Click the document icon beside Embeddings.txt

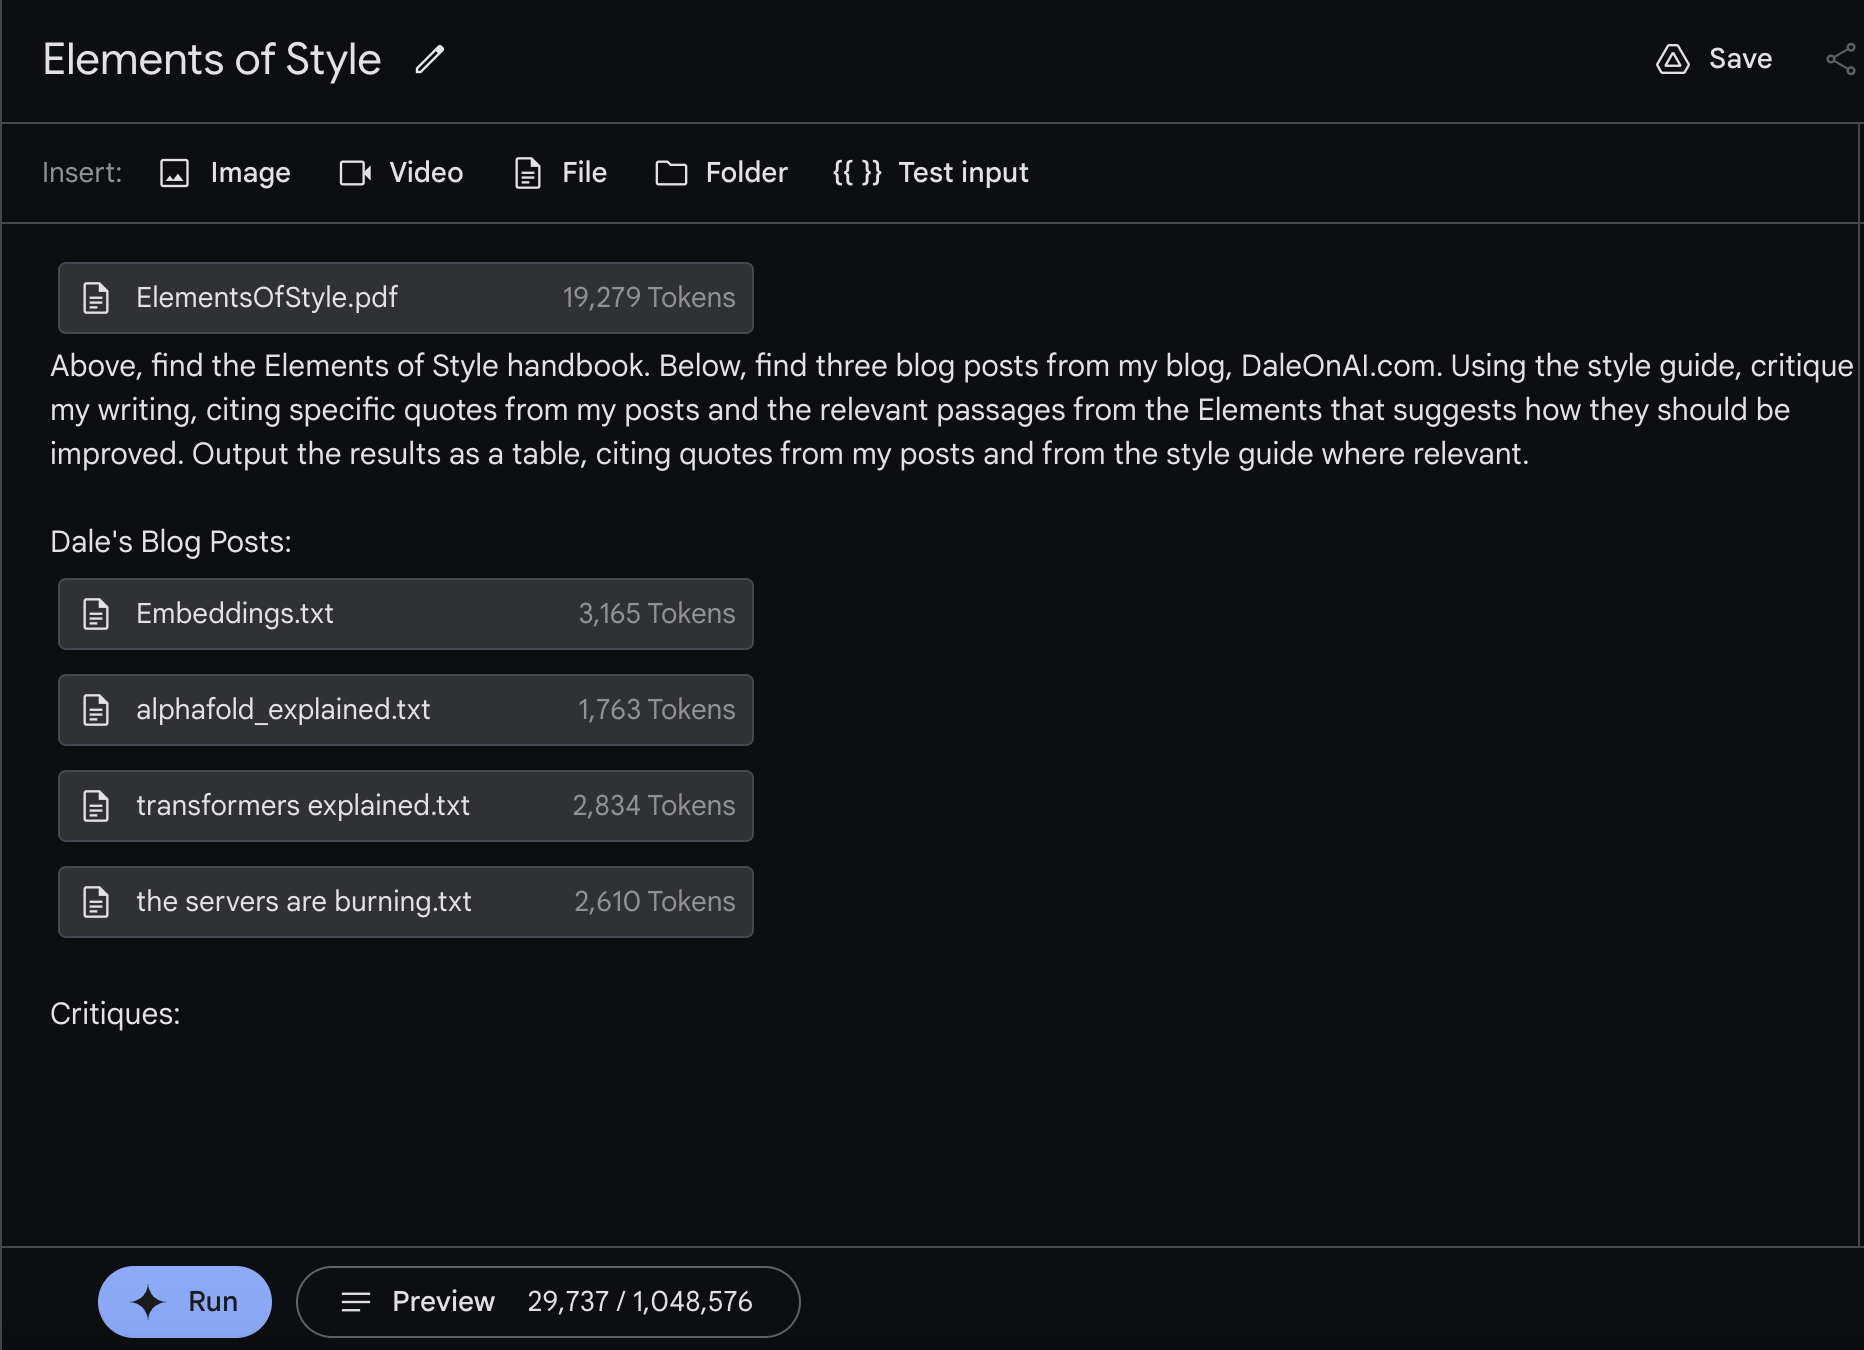96,614
